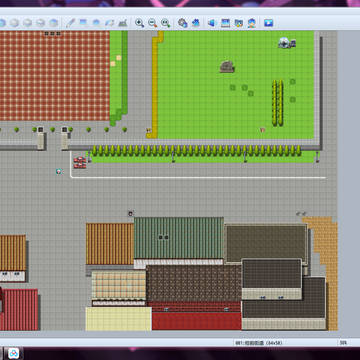This screenshot has height=360, width=360.
Task: Zoom in on the map
Action: 139,23
